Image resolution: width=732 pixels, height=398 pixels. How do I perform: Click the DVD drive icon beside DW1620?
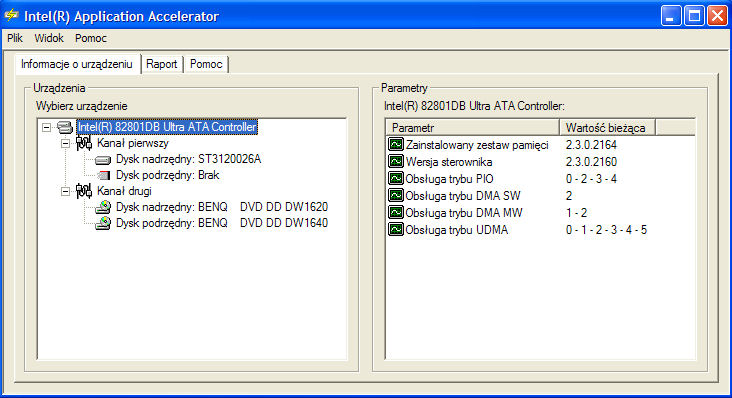coord(103,207)
